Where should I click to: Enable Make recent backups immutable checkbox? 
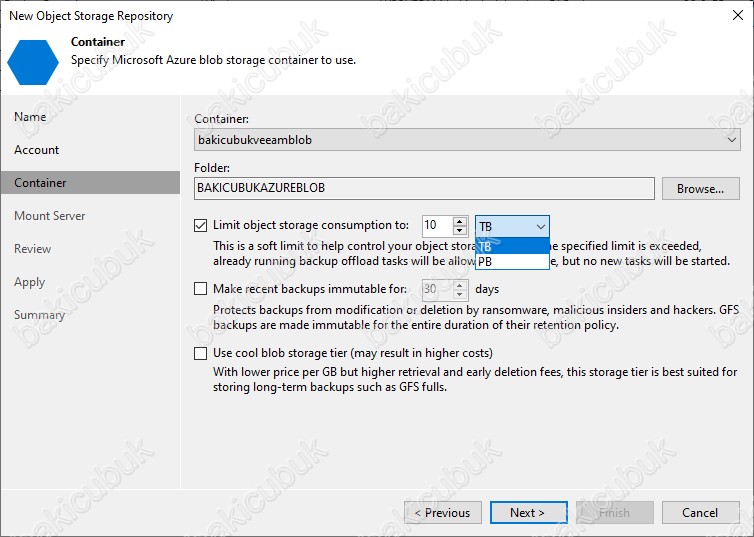pyautogui.click(x=201, y=288)
